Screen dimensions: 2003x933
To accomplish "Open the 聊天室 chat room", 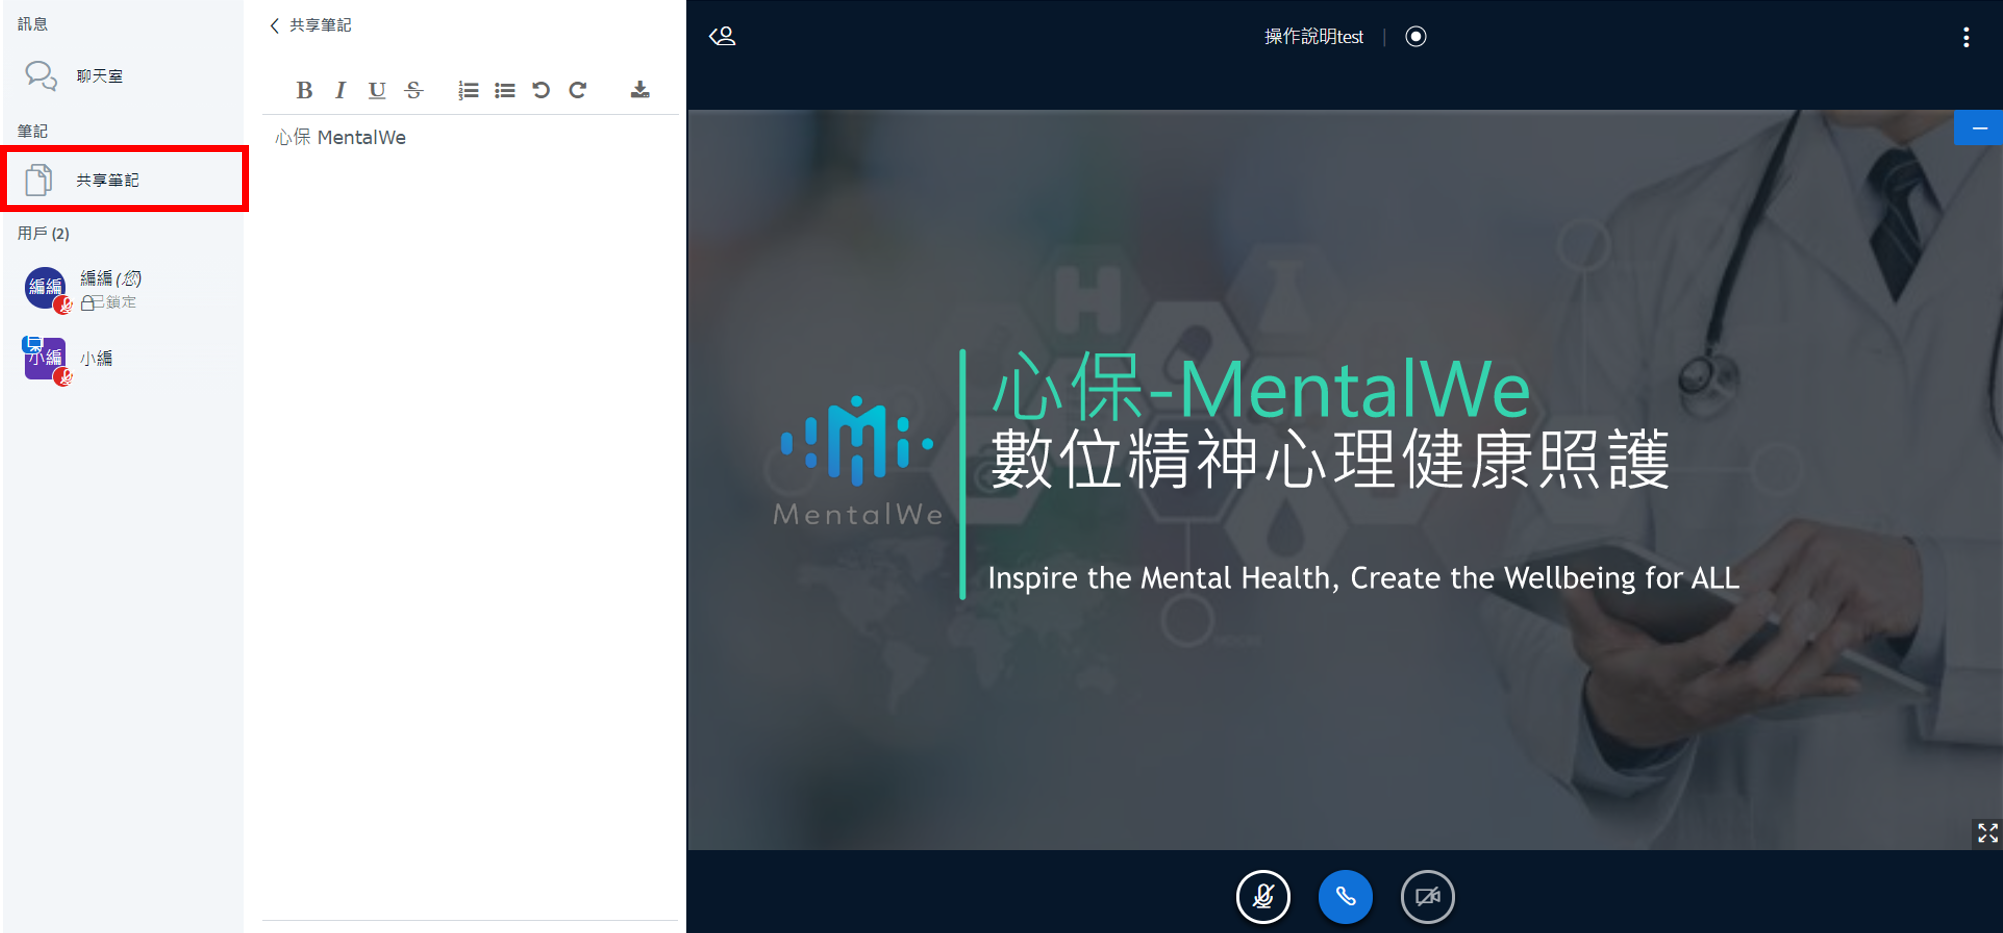I will 99,76.
